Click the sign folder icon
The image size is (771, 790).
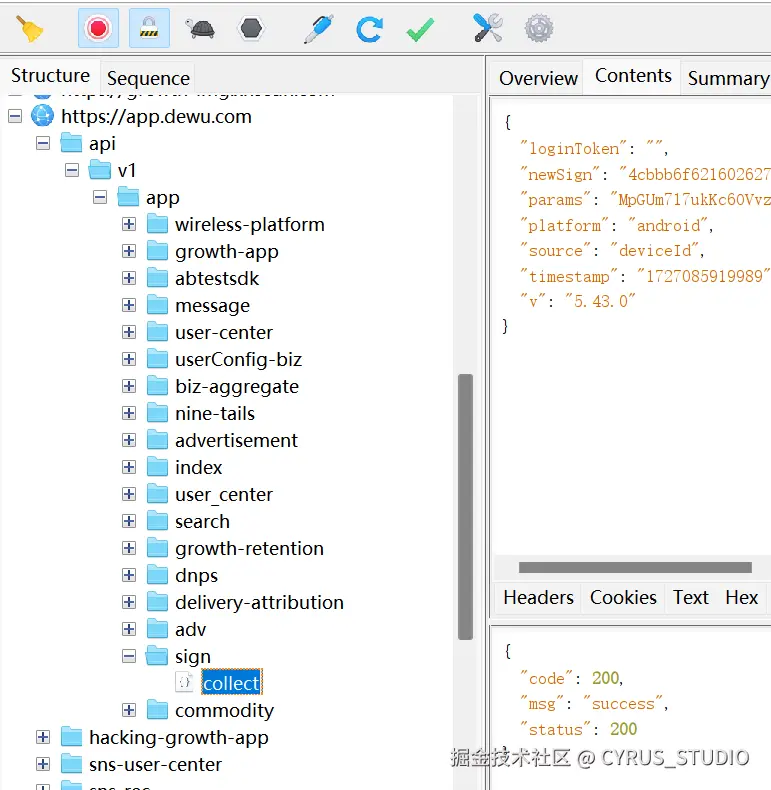(157, 655)
